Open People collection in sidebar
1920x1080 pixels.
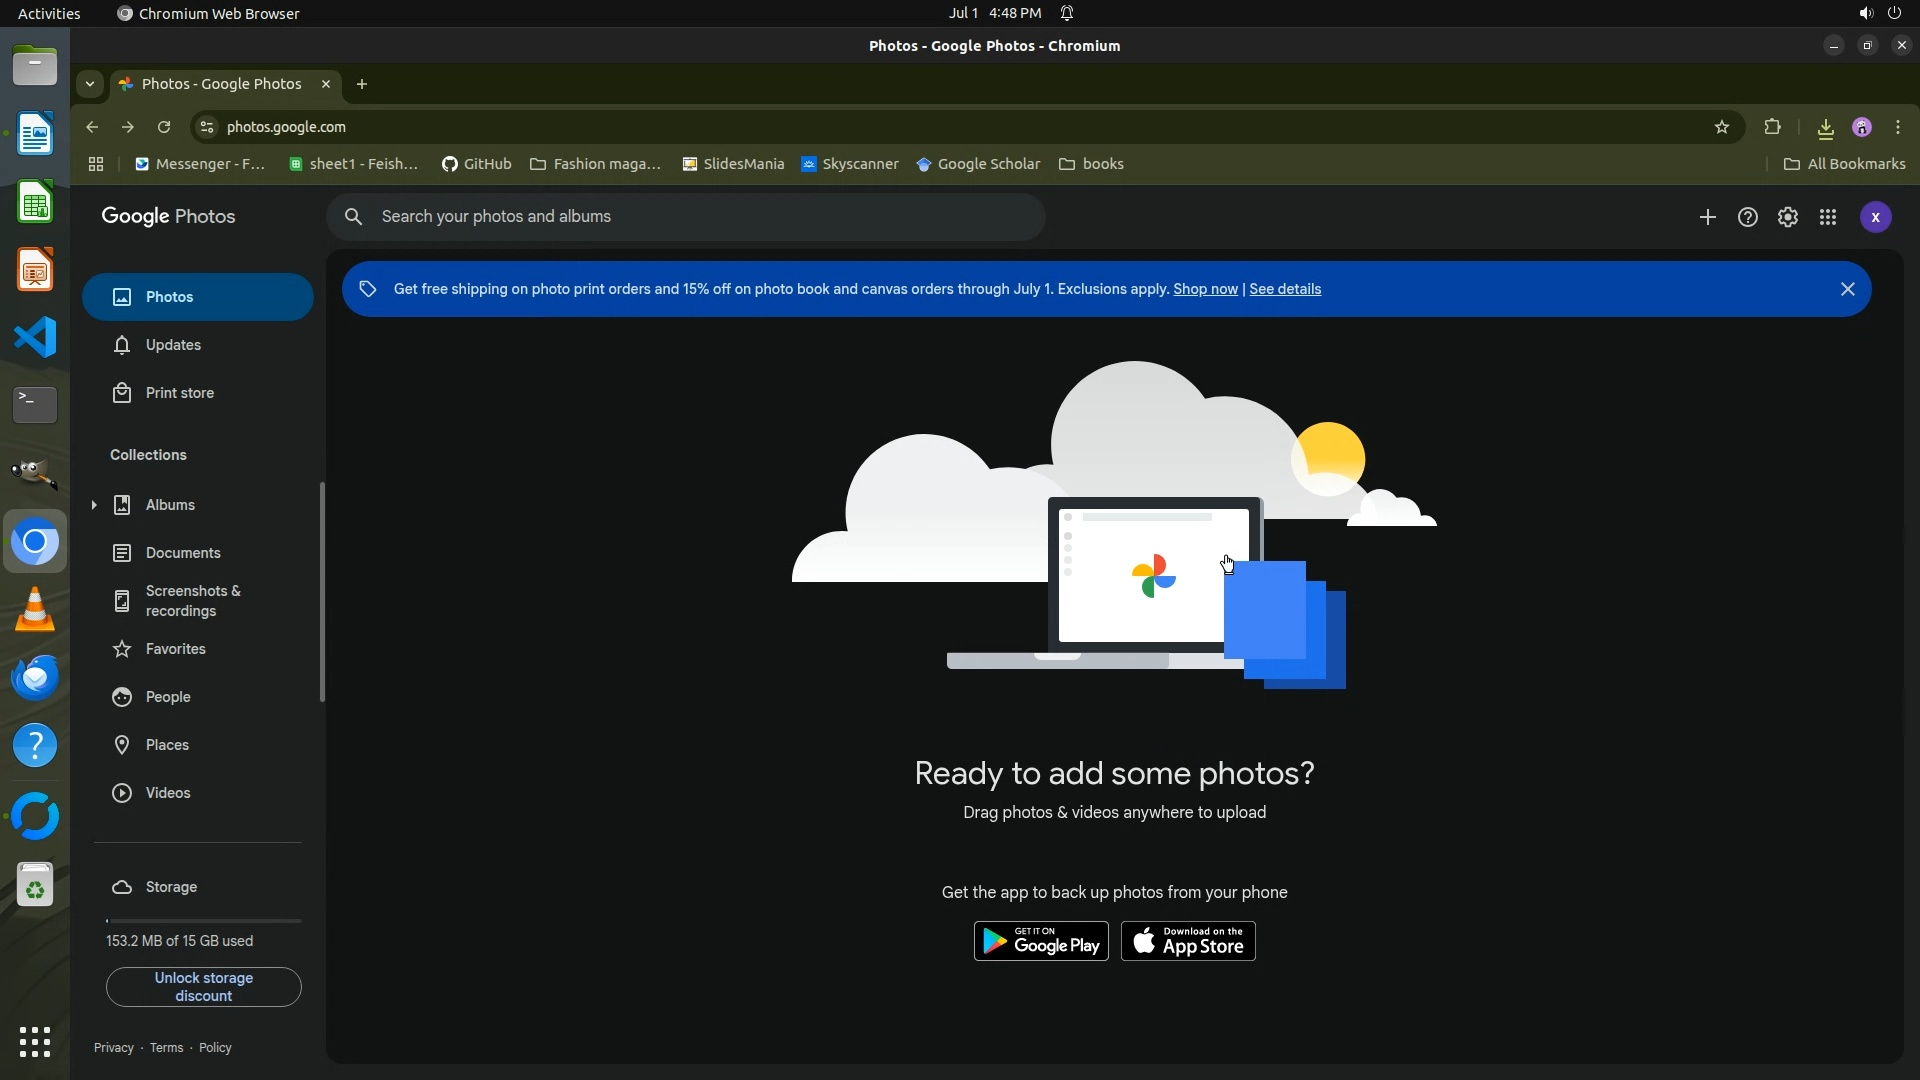(167, 697)
